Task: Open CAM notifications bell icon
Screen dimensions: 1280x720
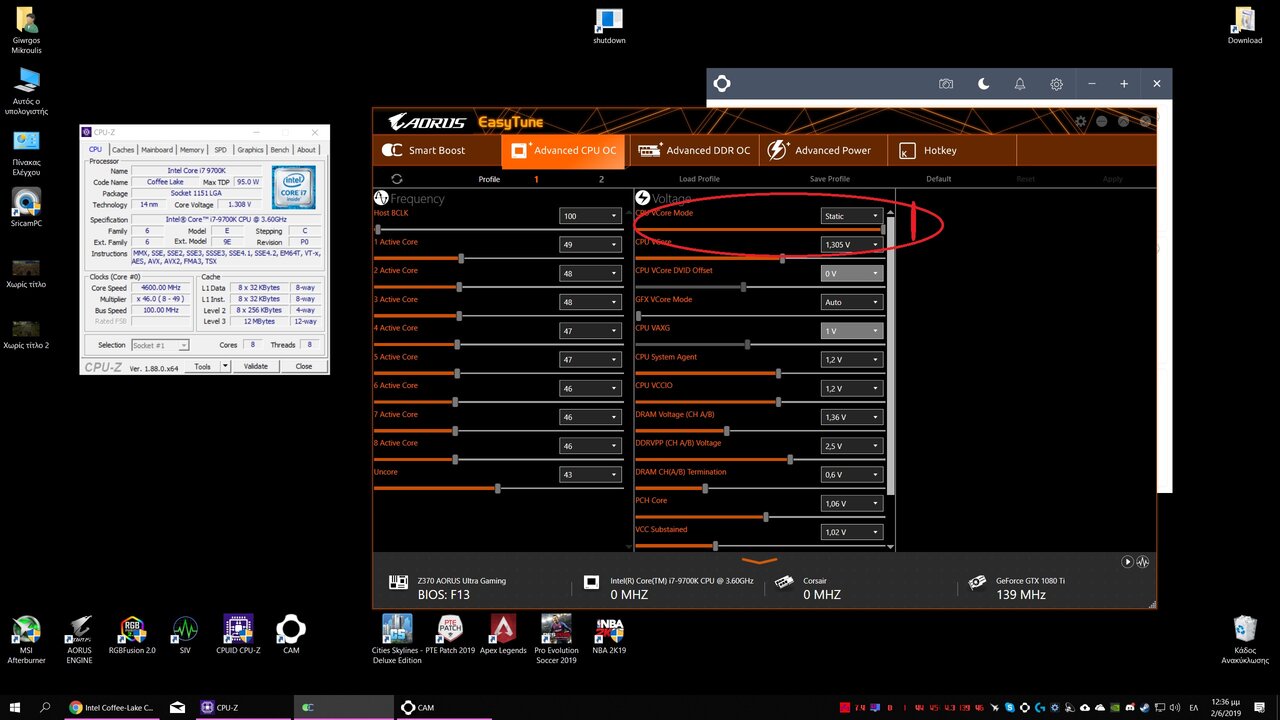Action: pos(1020,84)
